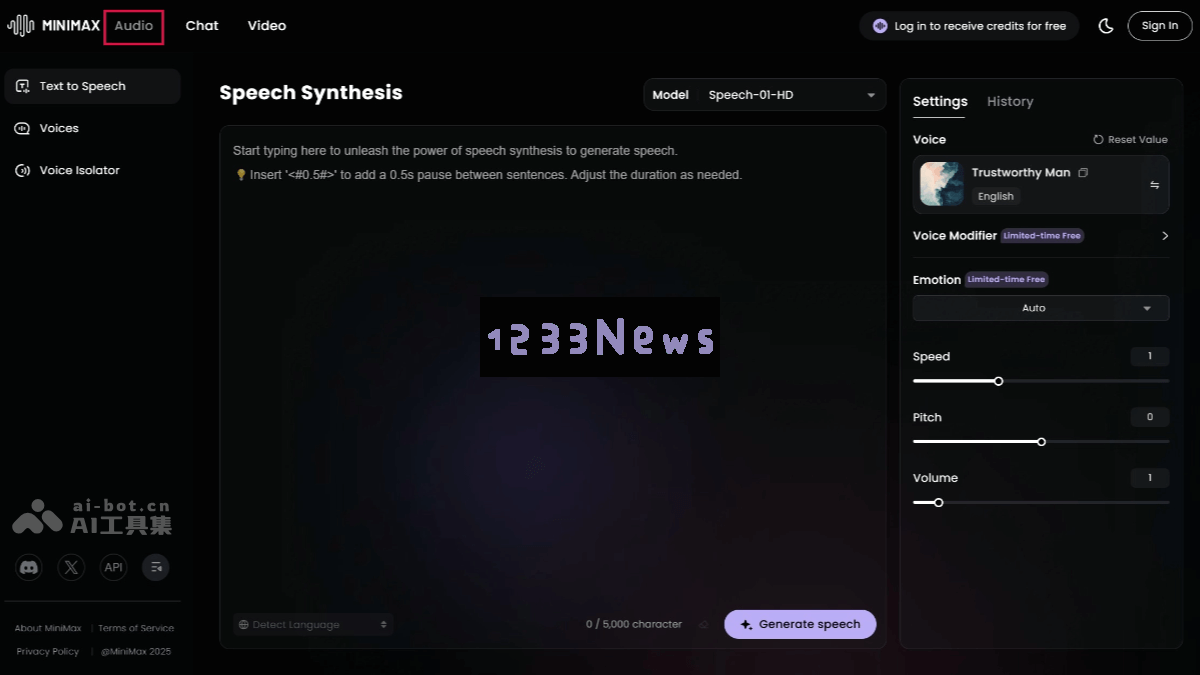
Task: Click the Volume slider
Action: [x=1041, y=502]
